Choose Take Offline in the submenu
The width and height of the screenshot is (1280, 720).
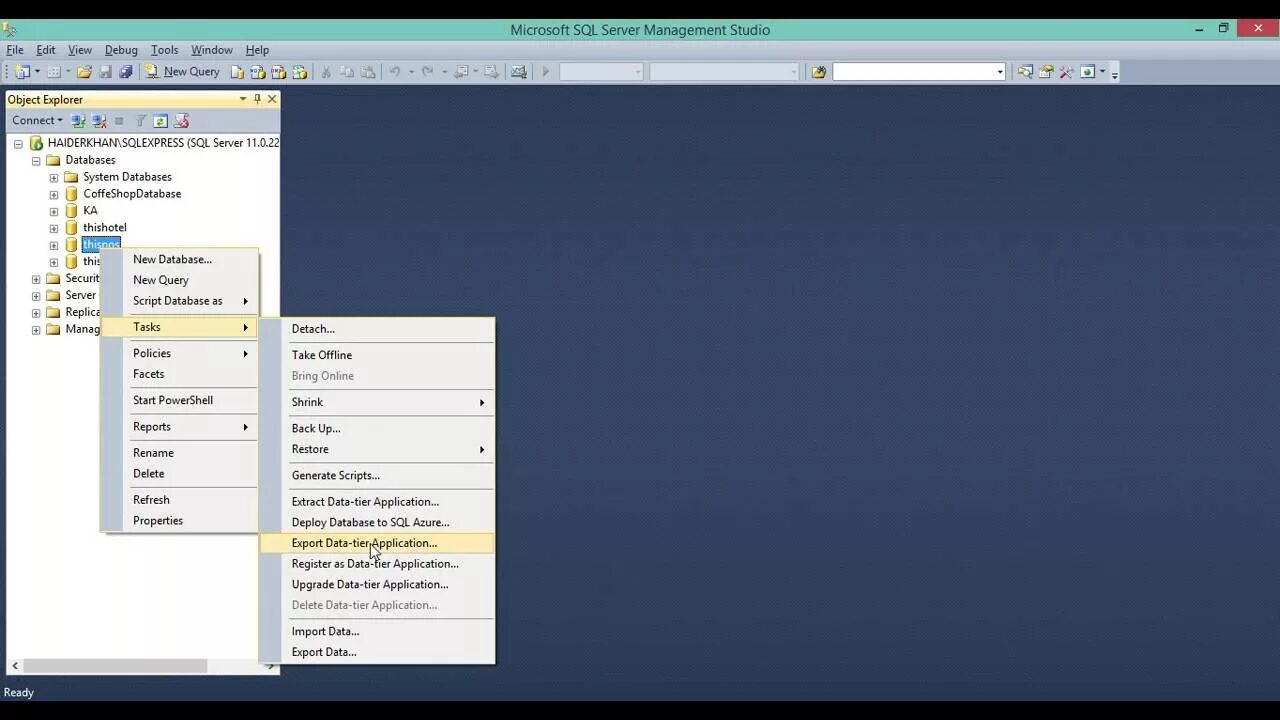377,355
